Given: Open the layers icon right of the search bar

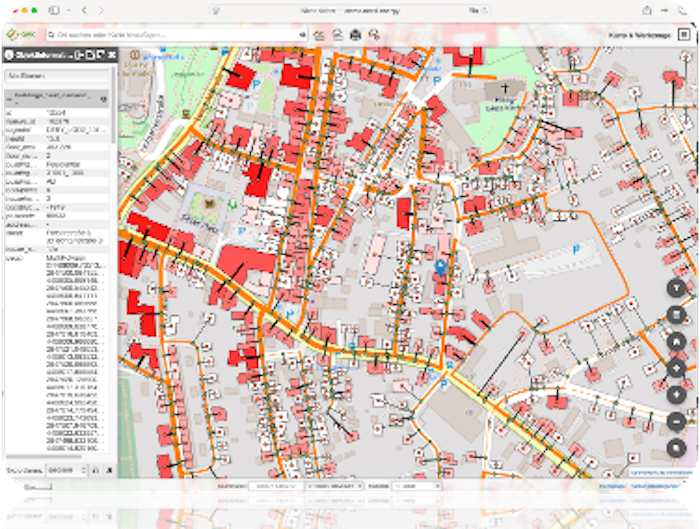Looking at the screenshot, I should click(320, 34).
